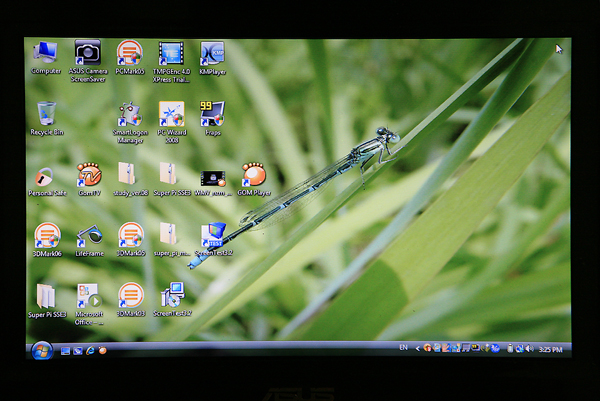600x401 pixels.
Task: Select the study_ver08 zip folder
Action: 130,179
